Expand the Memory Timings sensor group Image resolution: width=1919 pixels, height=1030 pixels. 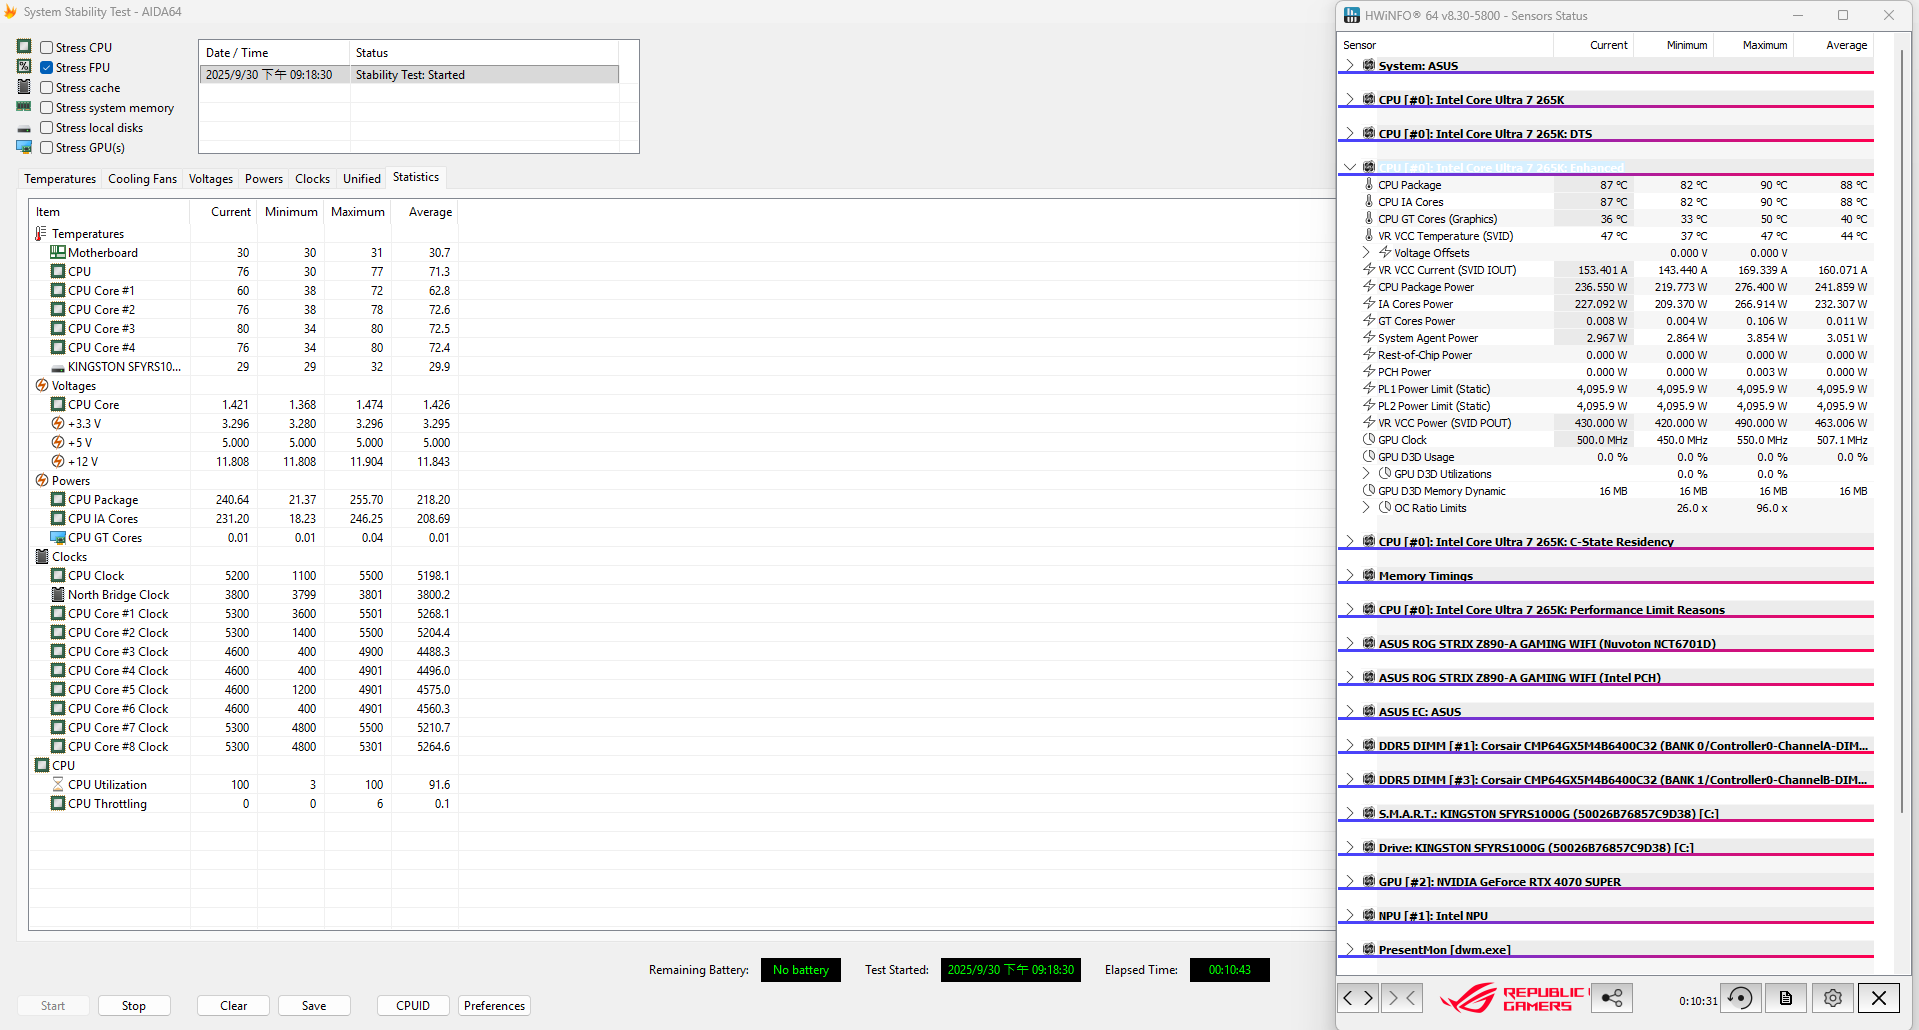pyautogui.click(x=1349, y=575)
